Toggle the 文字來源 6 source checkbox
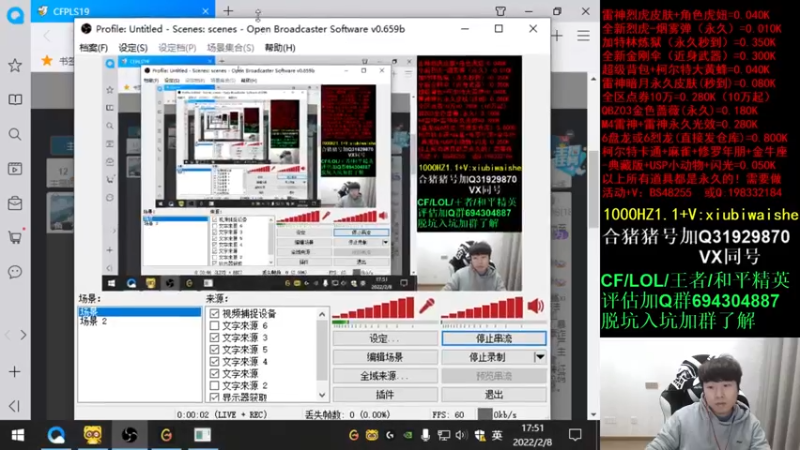The height and width of the screenshot is (450, 800). pos(214,326)
